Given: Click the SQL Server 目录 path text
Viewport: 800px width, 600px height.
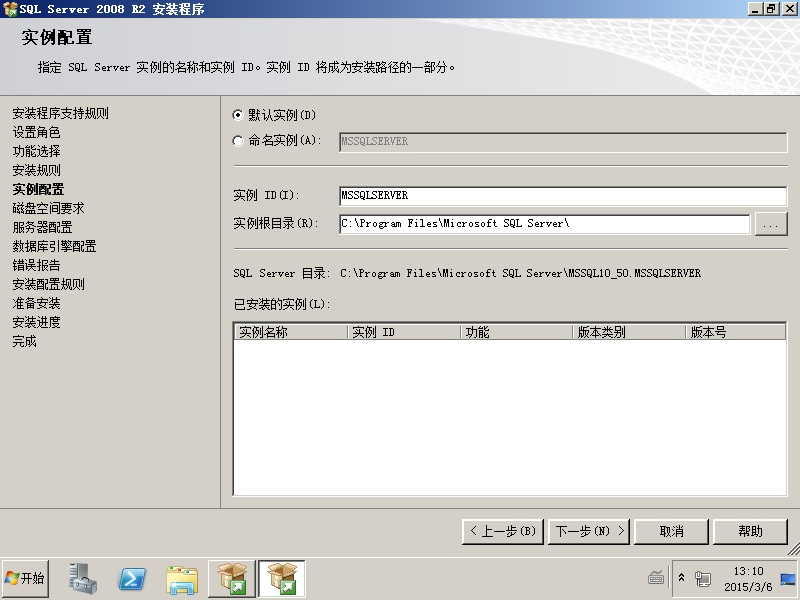Looking at the screenshot, I should [520, 273].
